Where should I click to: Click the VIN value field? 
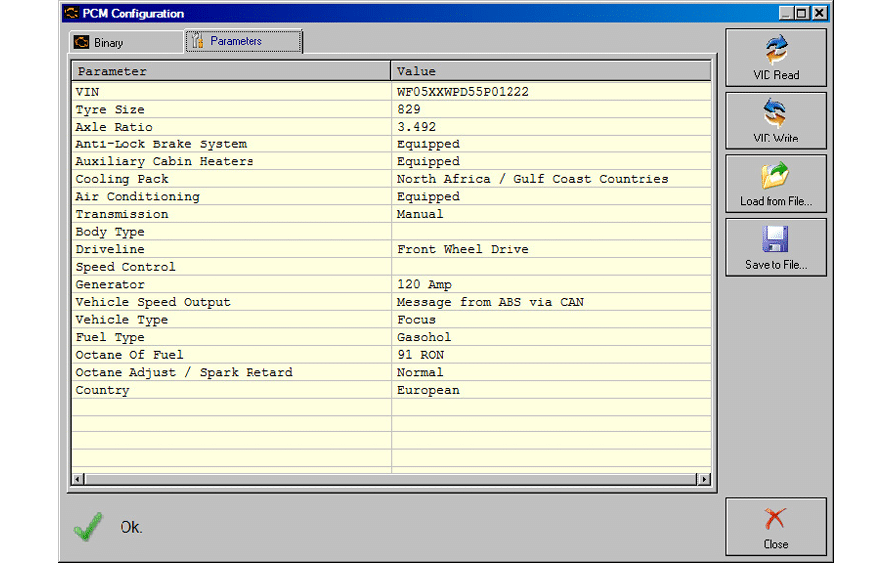pos(462,92)
